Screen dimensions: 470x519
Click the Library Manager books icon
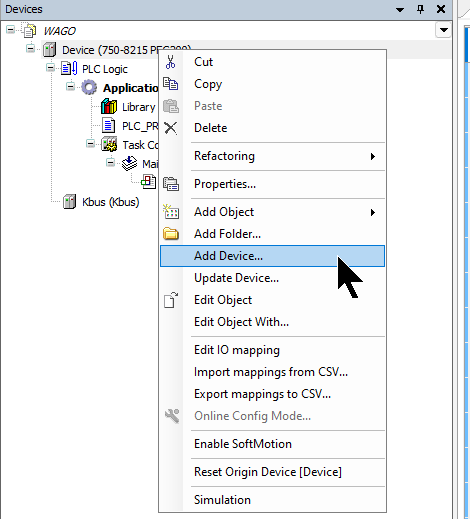(109, 107)
